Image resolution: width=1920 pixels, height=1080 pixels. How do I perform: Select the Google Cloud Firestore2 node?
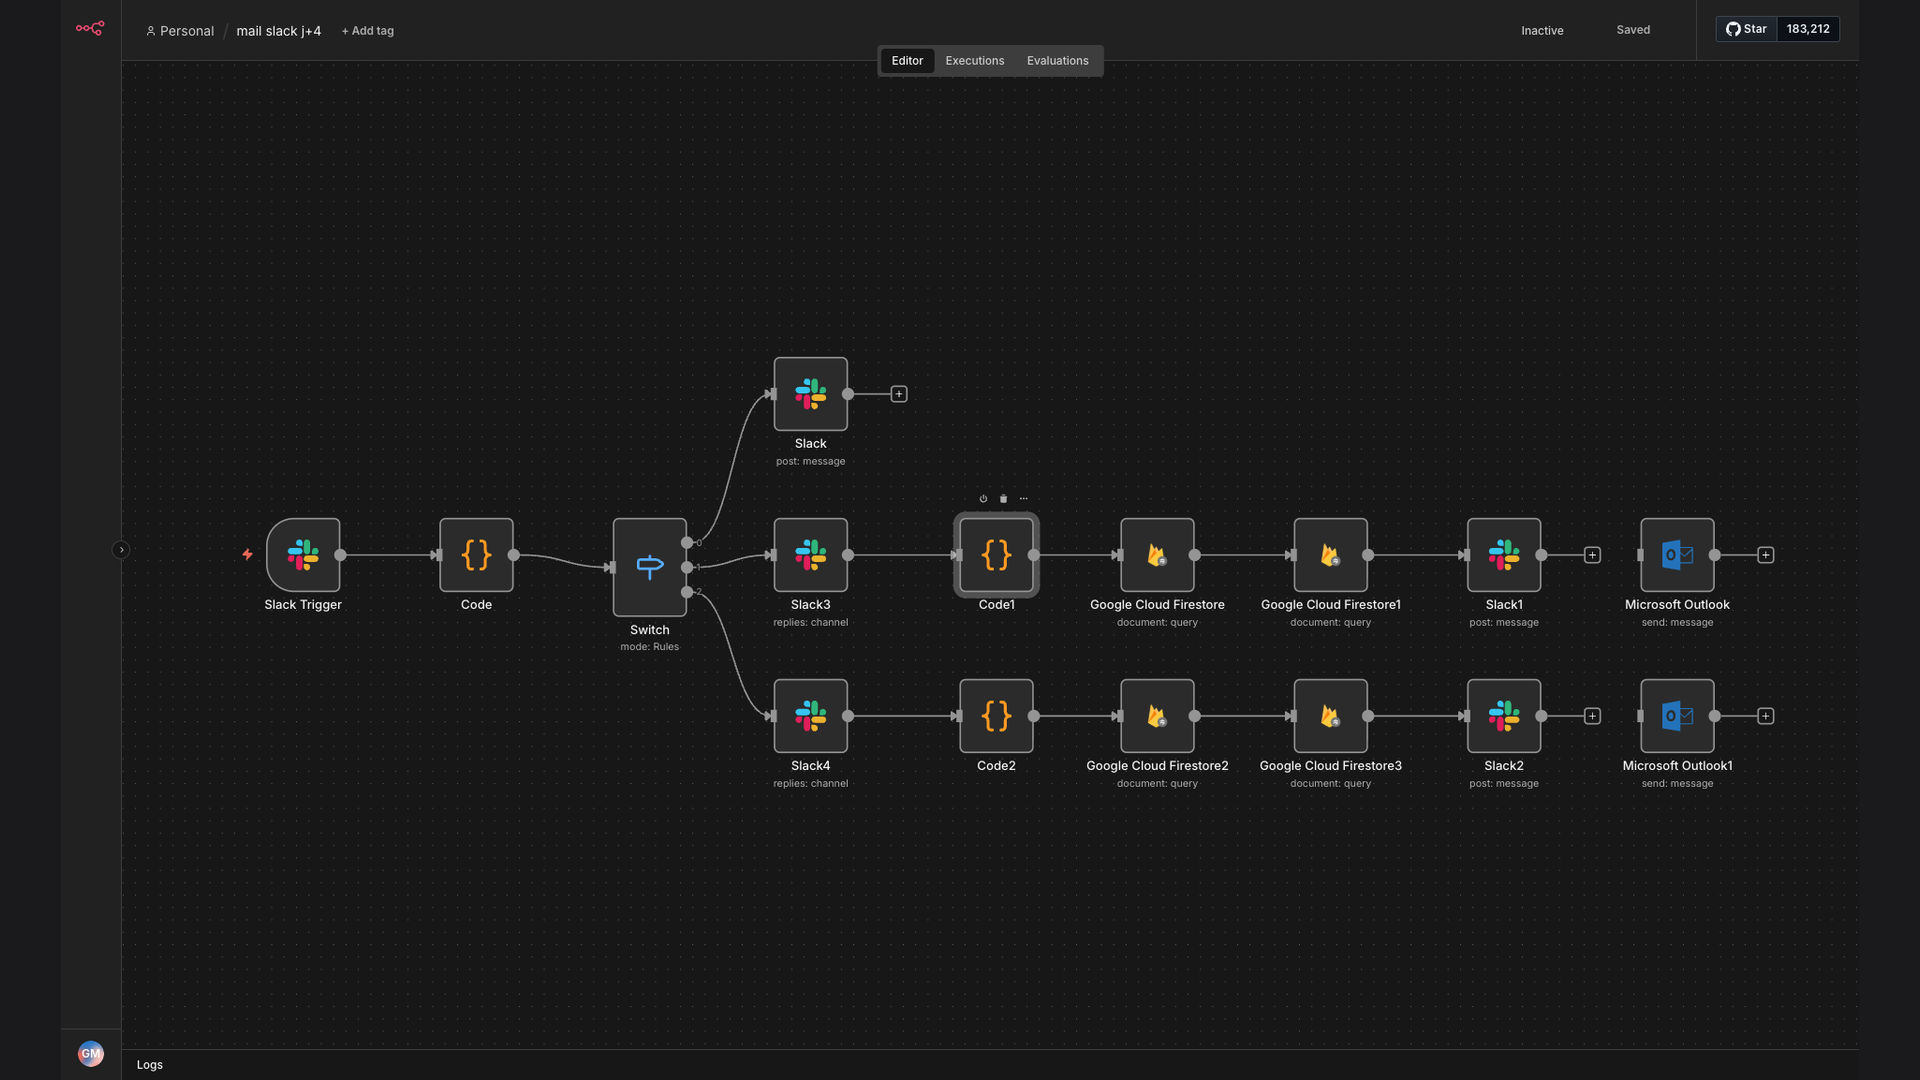click(x=1157, y=716)
